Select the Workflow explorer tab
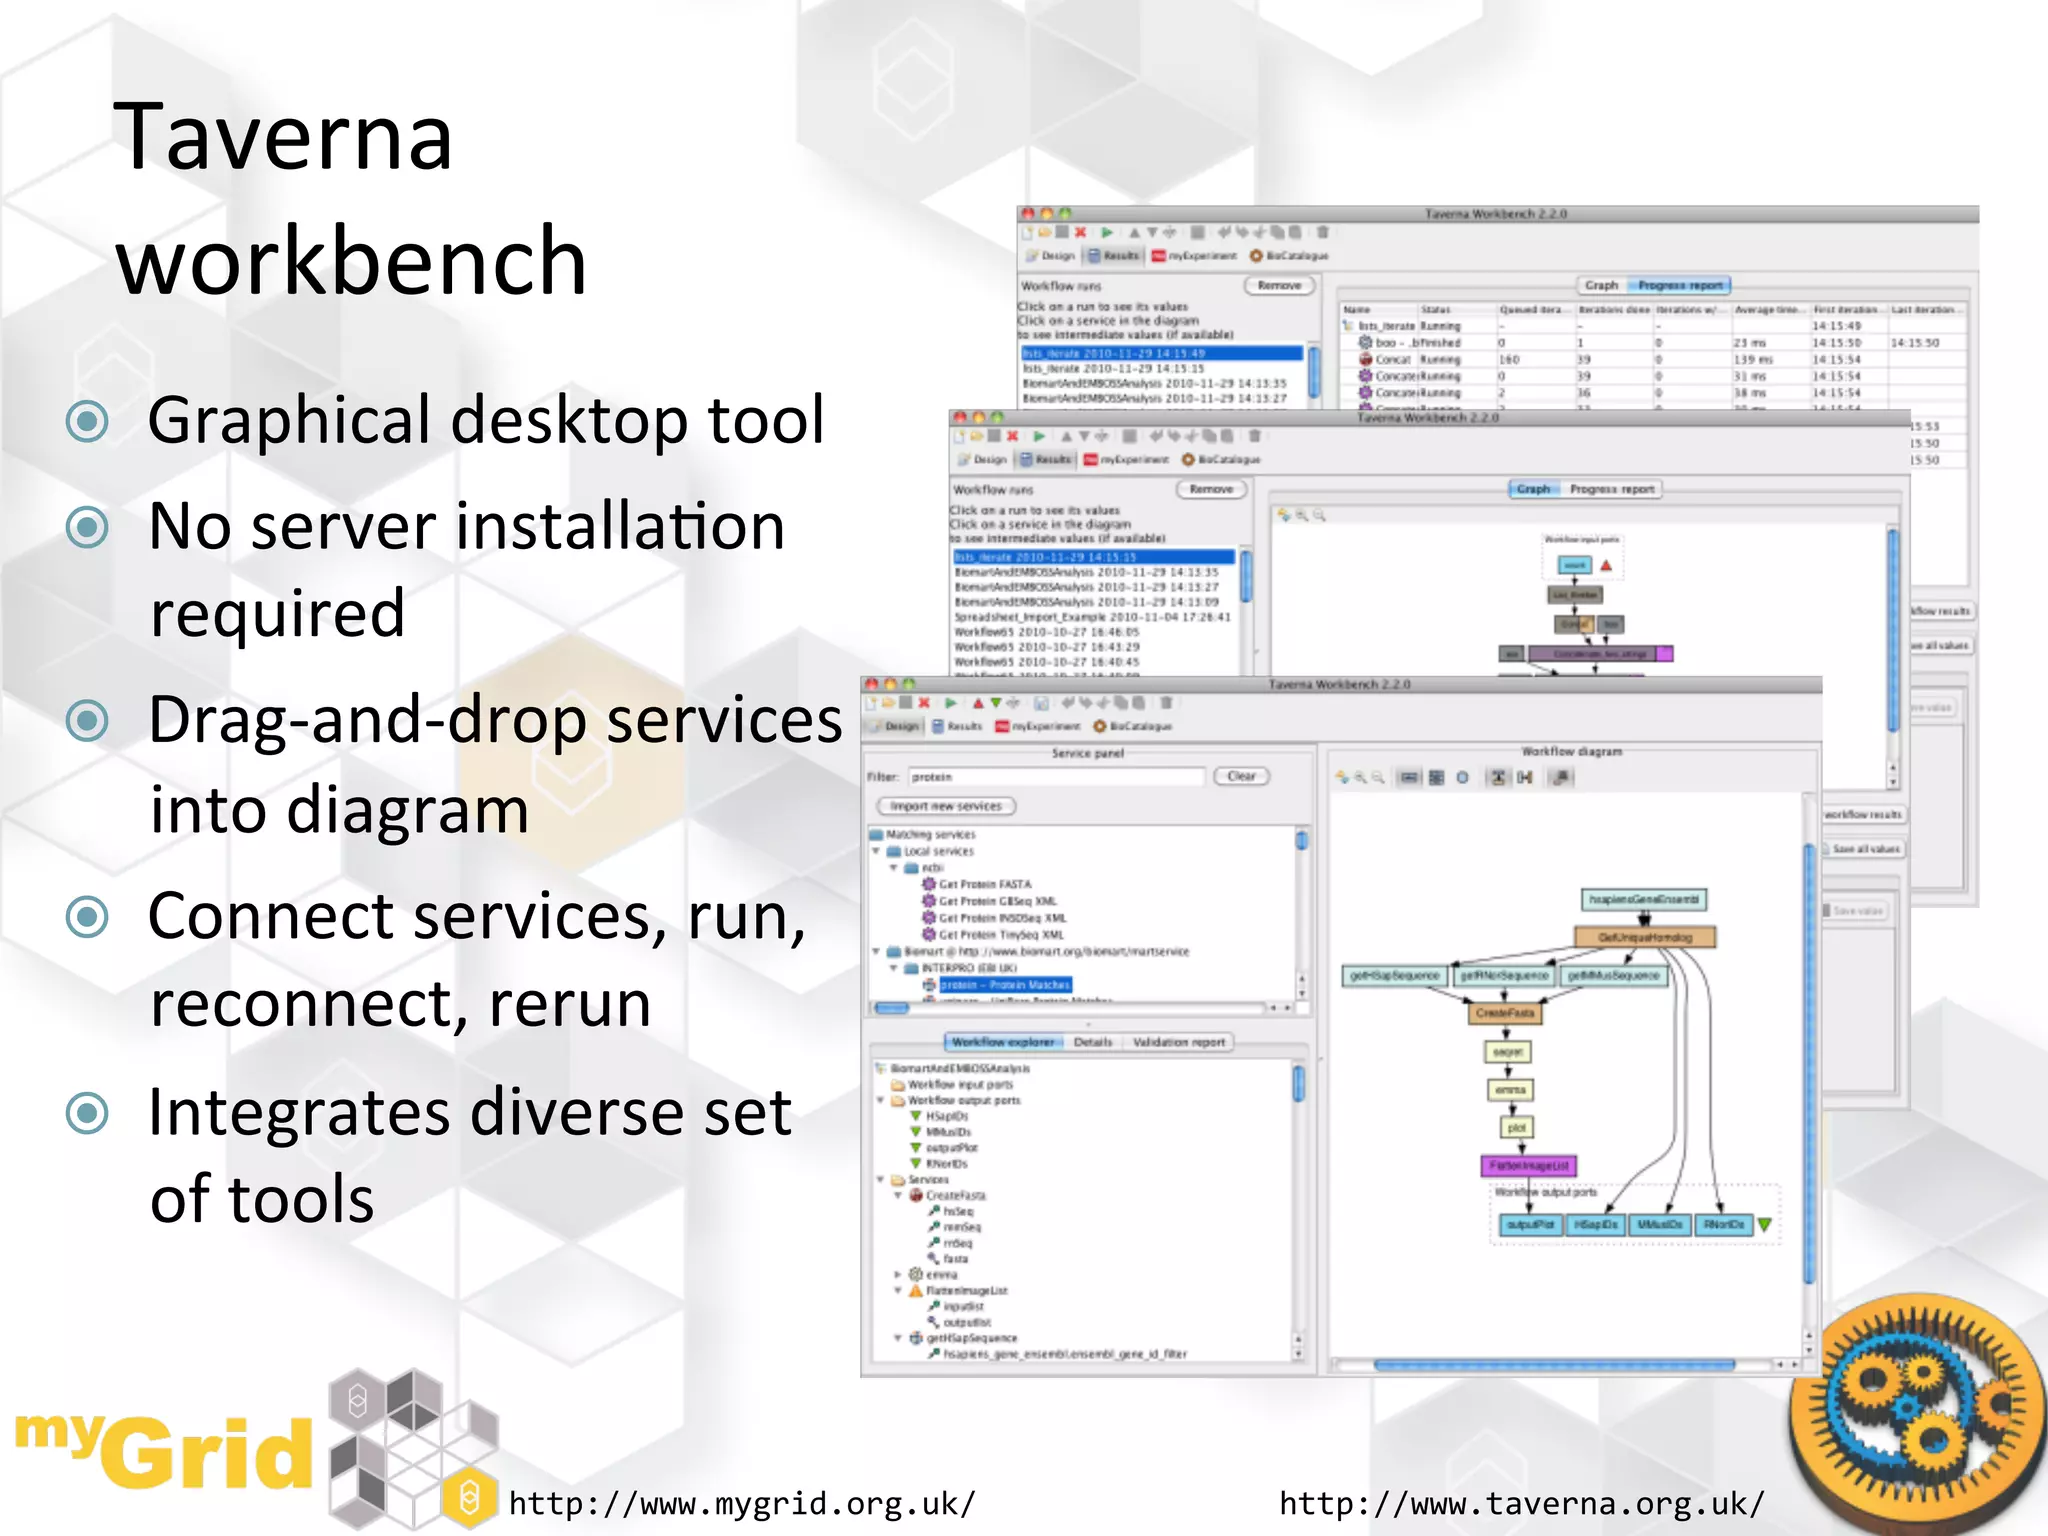 click(1003, 1042)
